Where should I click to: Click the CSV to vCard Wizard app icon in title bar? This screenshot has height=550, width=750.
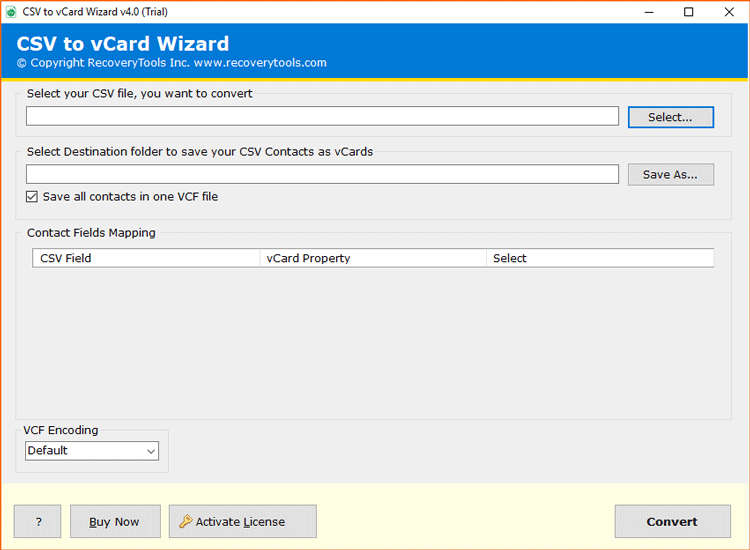click(x=11, y=12)
